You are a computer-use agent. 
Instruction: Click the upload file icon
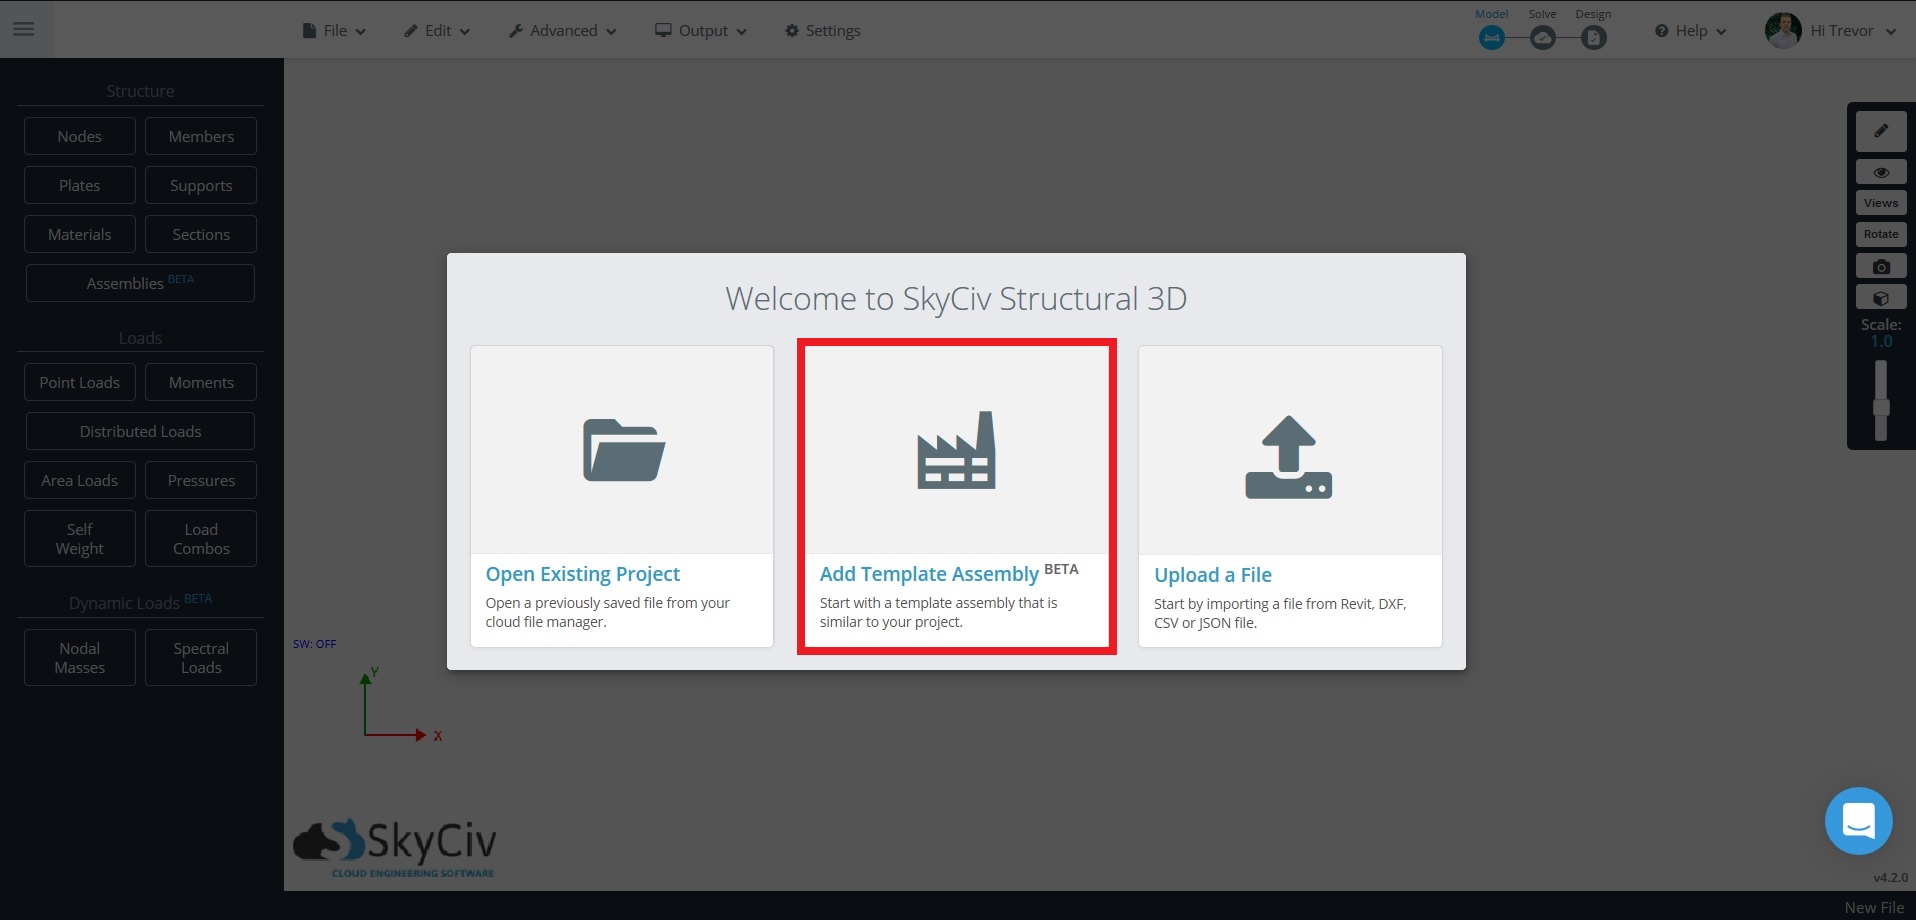pos(1289,457)
